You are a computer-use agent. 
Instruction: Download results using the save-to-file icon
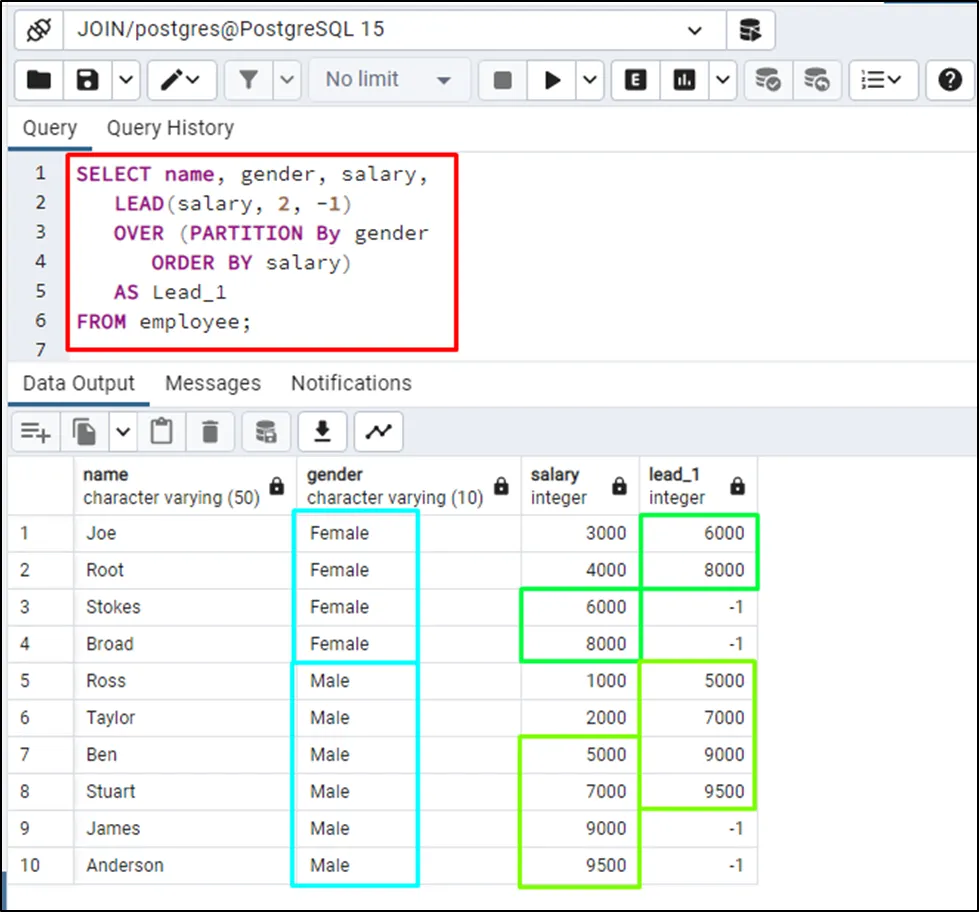click(x=322, y=431)
